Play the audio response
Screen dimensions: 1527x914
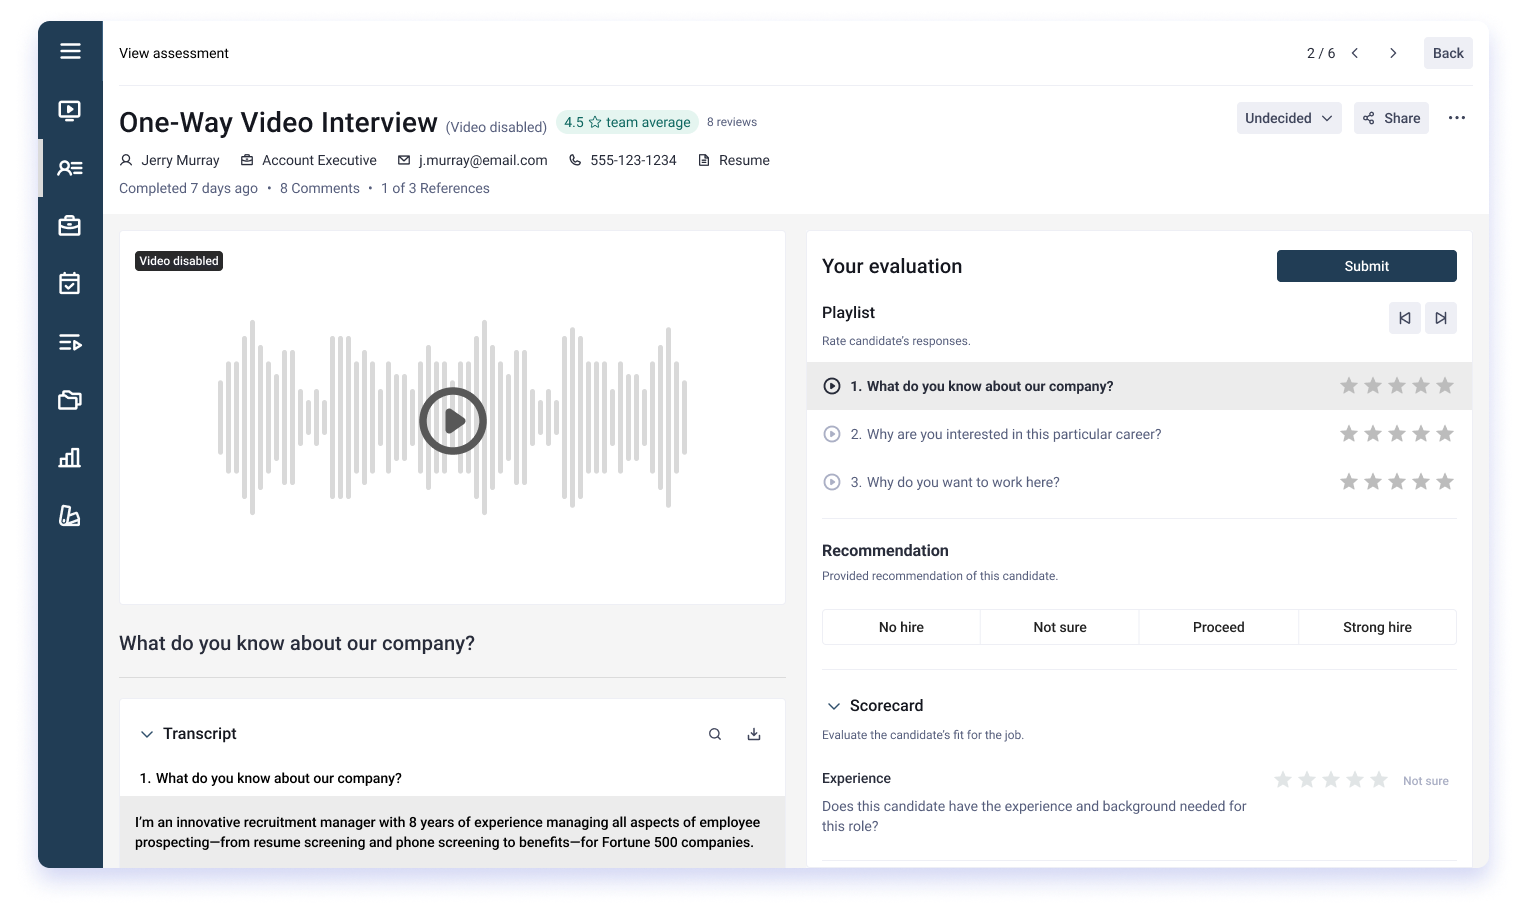click(453, 421)
